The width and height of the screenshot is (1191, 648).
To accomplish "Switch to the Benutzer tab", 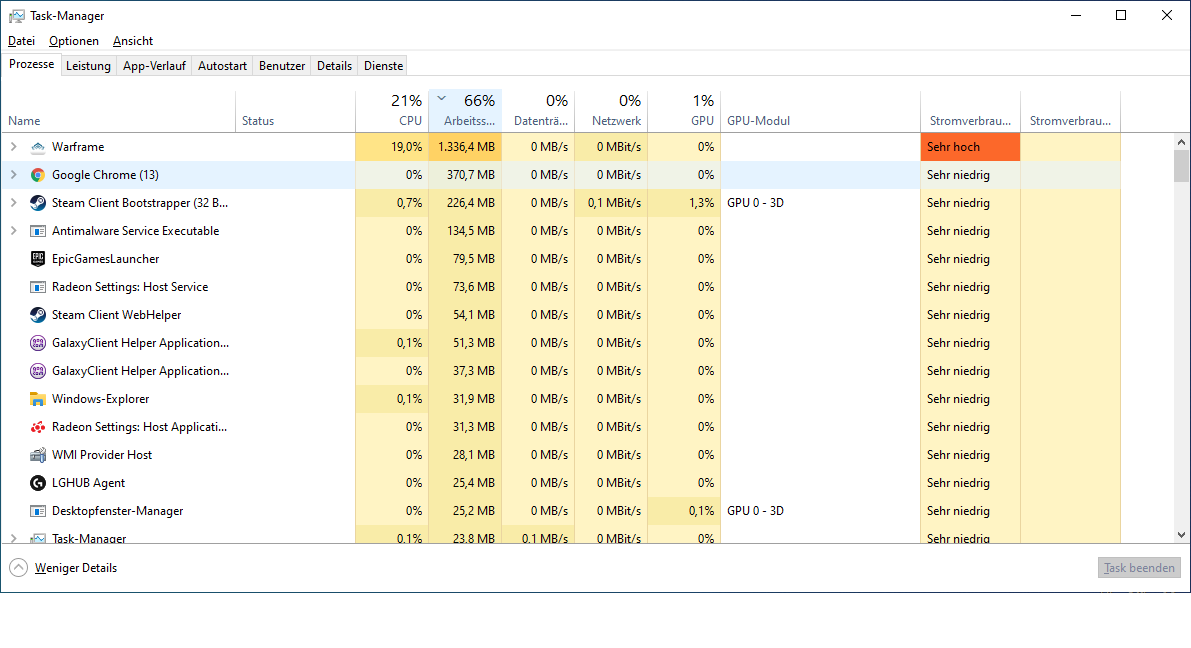I will 282,66.
